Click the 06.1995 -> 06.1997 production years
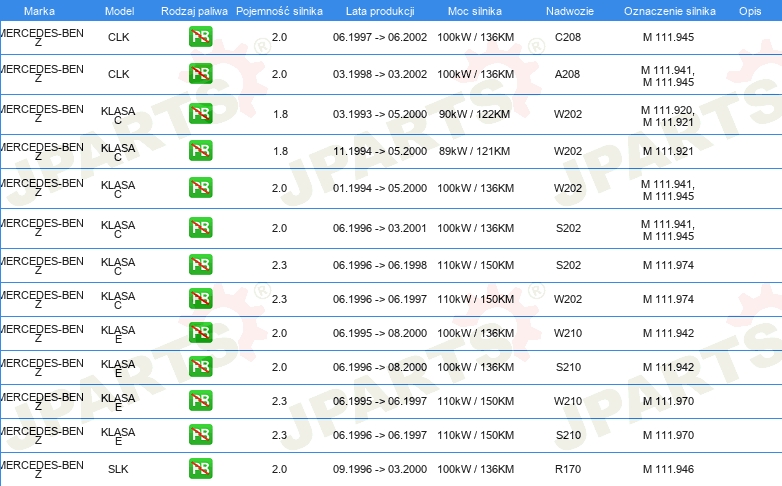The image size is (782, 486). [x=380, y=401]
